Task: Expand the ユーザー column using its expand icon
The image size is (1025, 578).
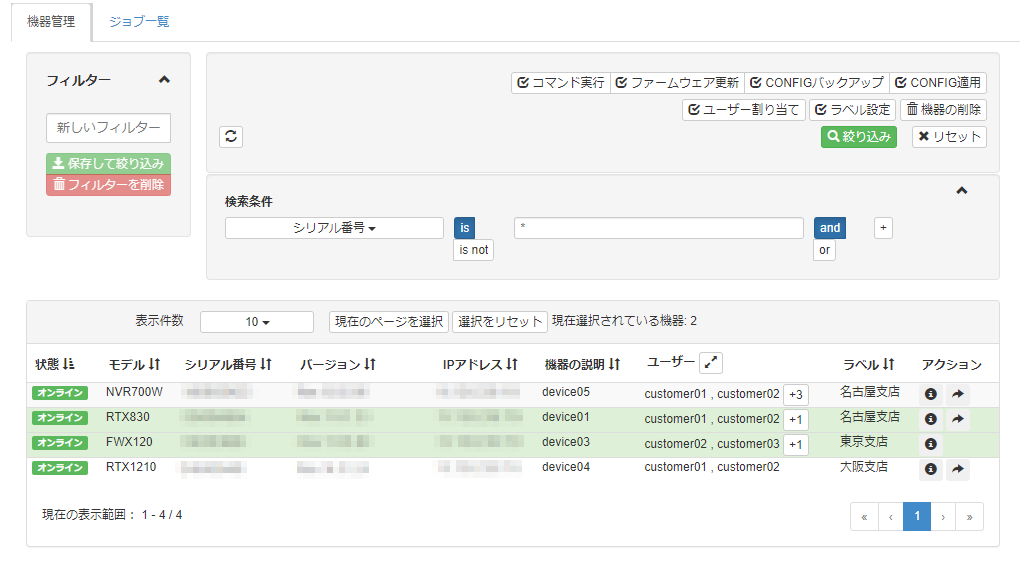Action: click(x=711, y=362)
